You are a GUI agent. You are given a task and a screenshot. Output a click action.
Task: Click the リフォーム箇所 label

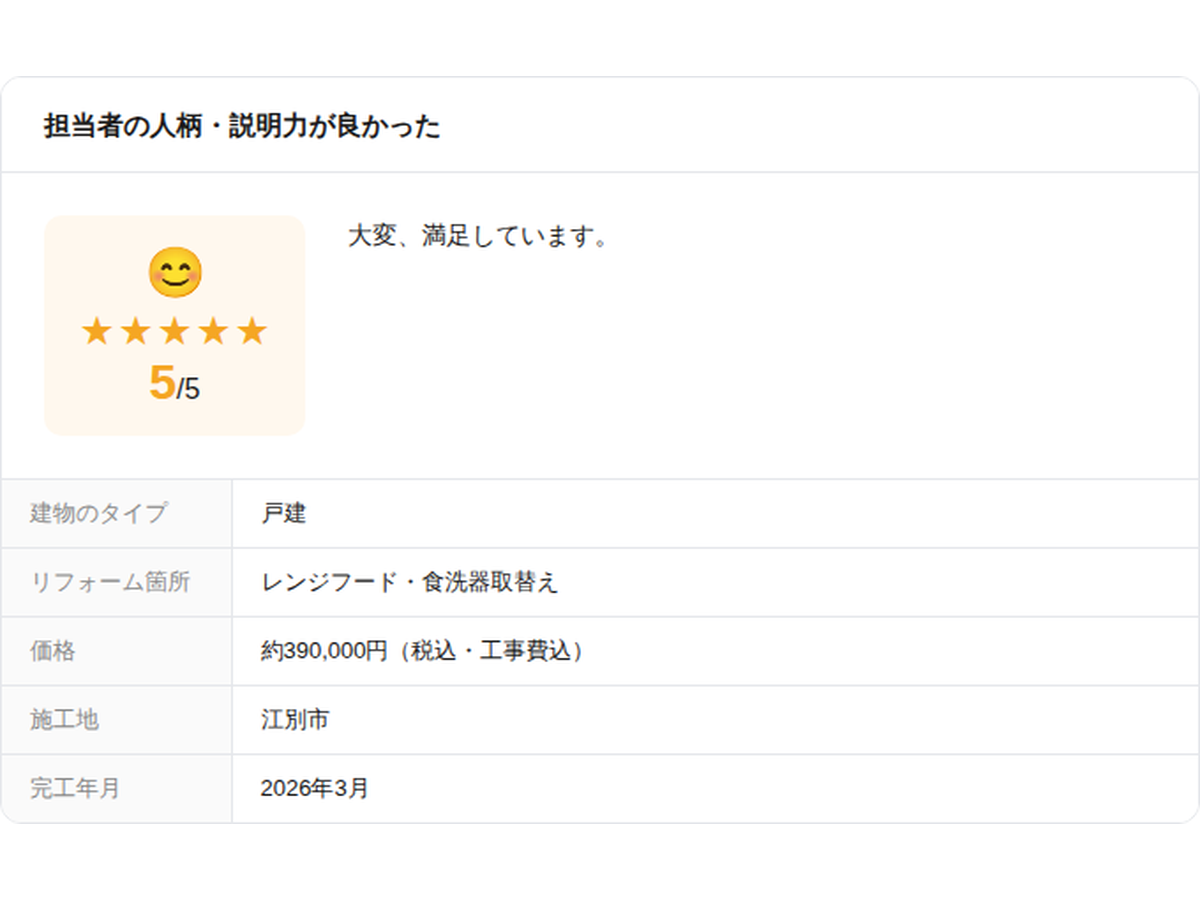[x=110, y=582]
